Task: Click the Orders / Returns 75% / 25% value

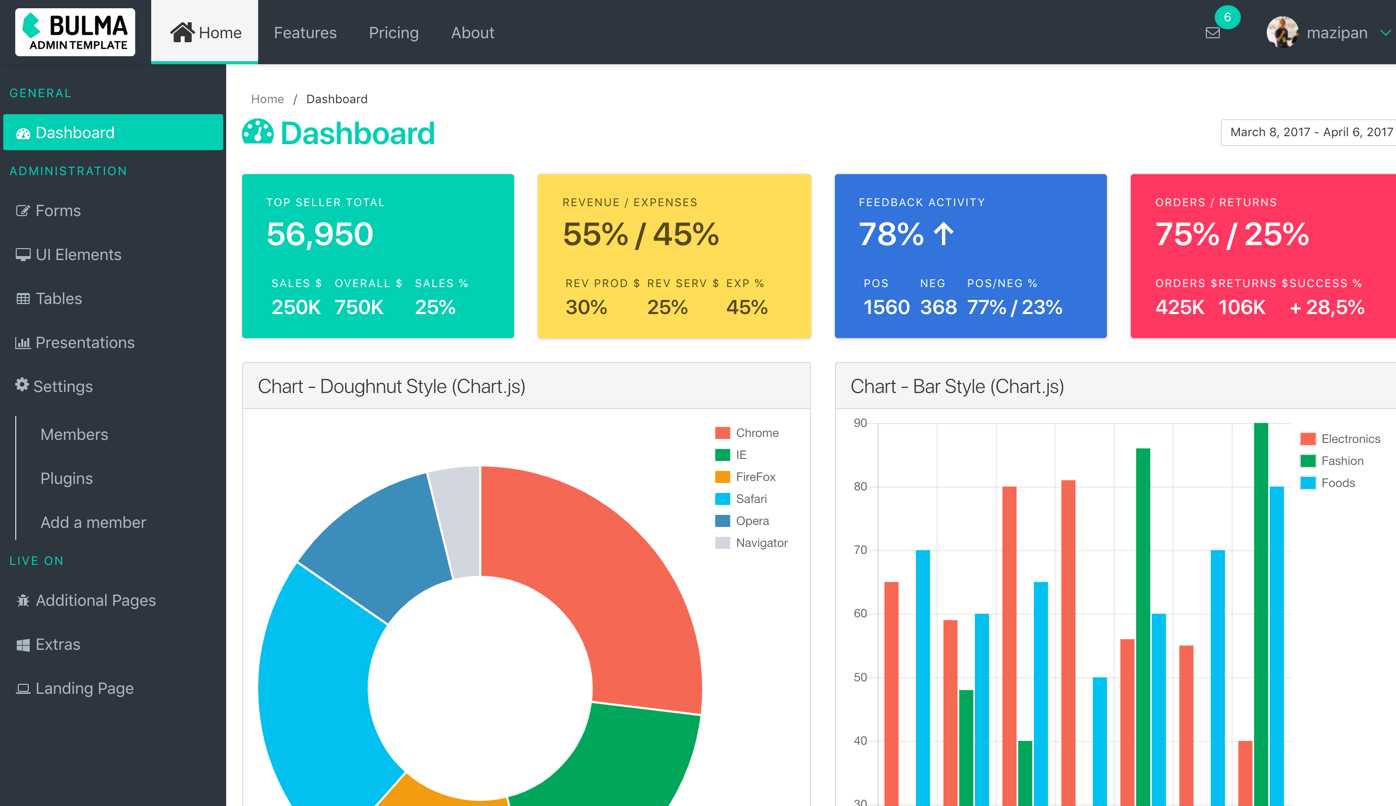Action: (x=1232, y=234)
